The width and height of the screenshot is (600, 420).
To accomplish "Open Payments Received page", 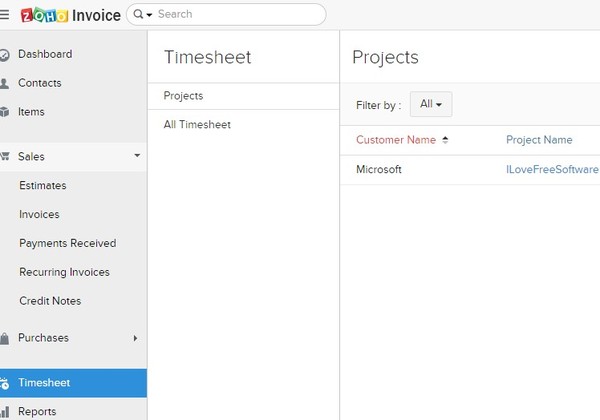I will (67, 243).
